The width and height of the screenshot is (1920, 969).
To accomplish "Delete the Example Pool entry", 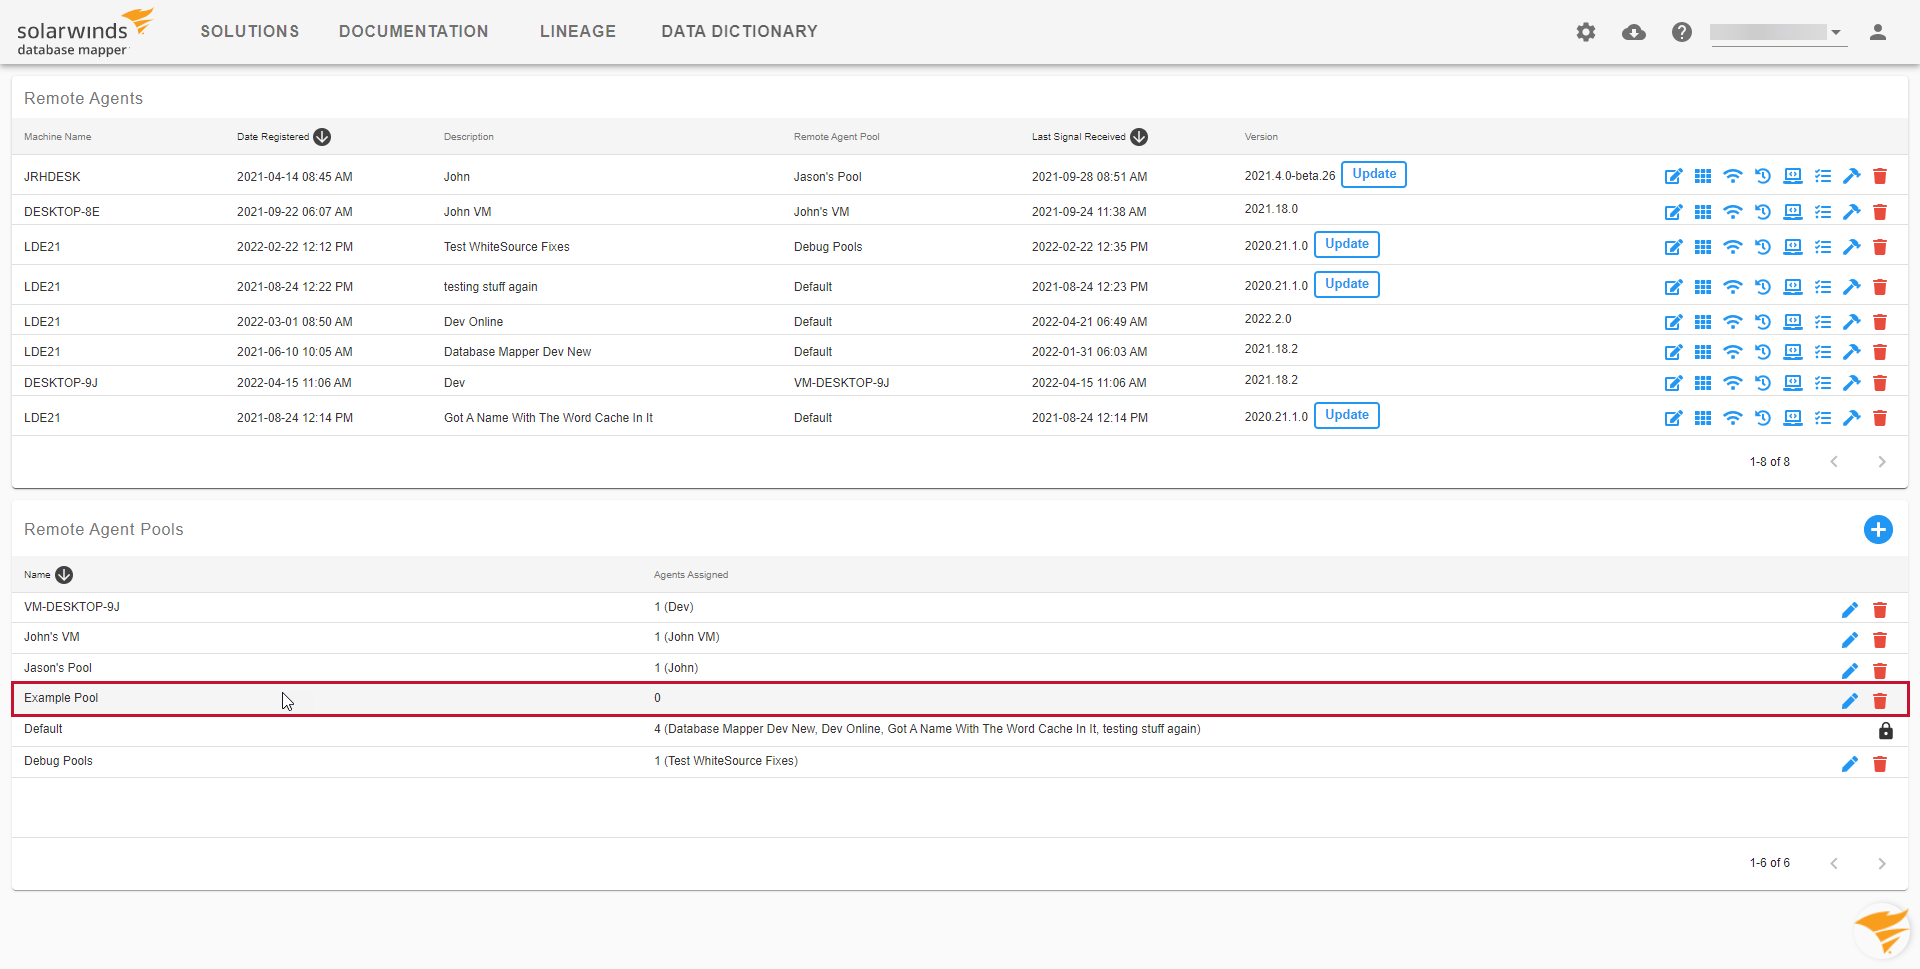I will point(1880,701).
